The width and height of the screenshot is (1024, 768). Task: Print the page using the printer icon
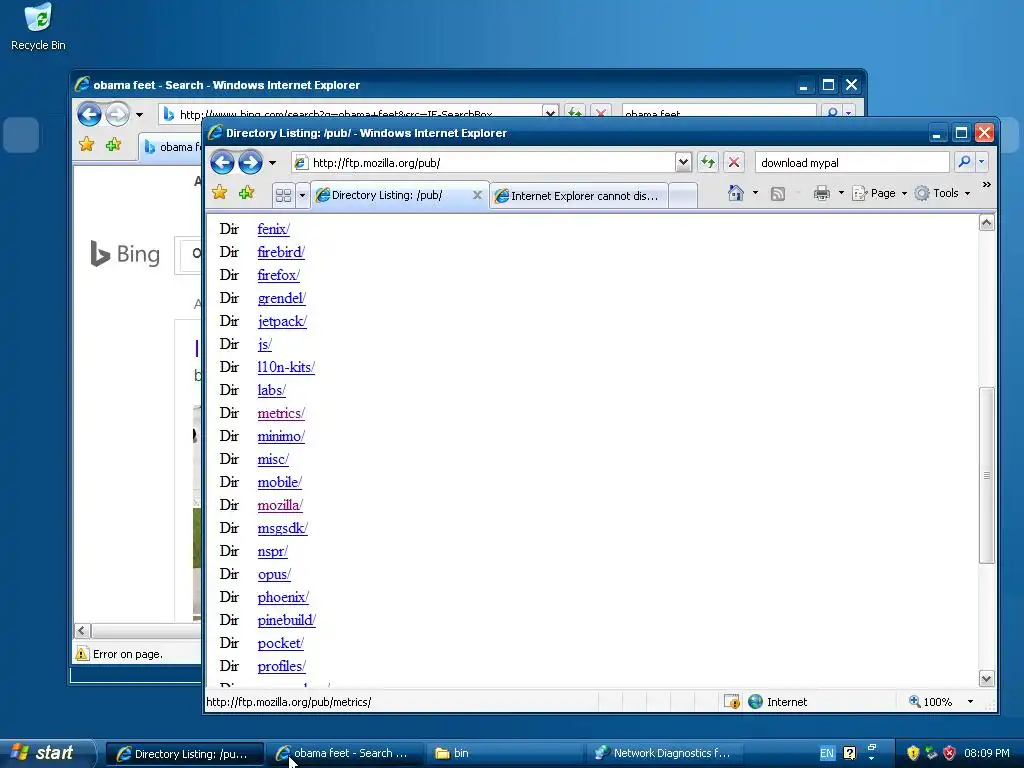click(x=822, y=193)
